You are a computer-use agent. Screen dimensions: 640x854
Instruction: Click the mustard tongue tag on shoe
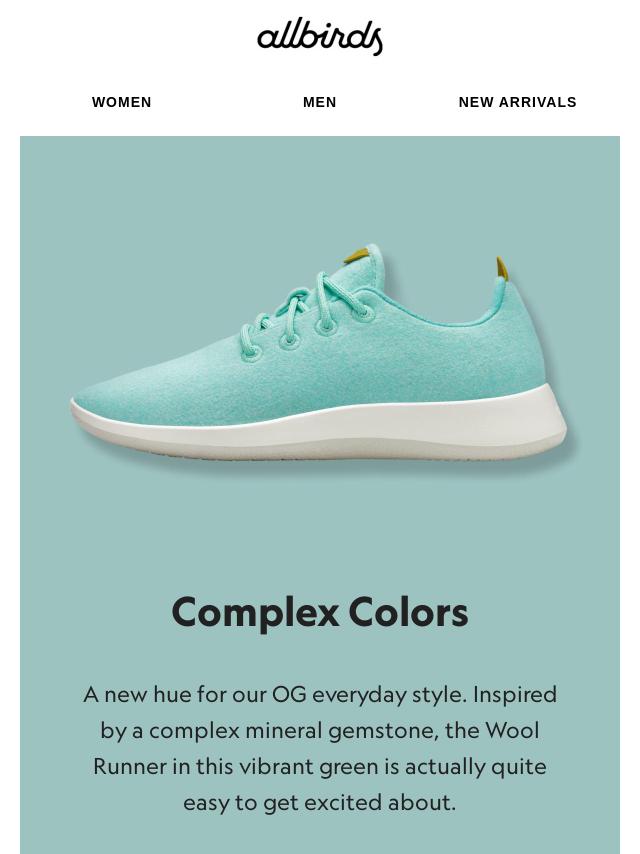[357, 254]
